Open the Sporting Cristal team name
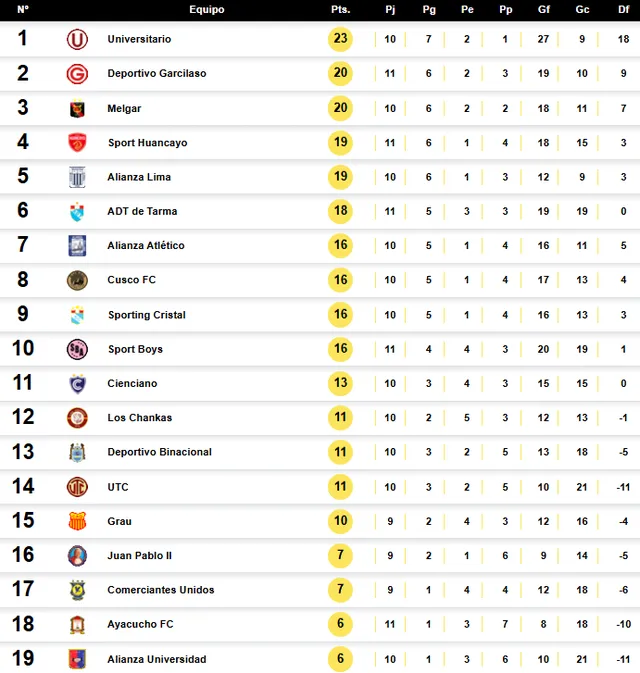The image size is (640, 673). [x=147, y=315]
